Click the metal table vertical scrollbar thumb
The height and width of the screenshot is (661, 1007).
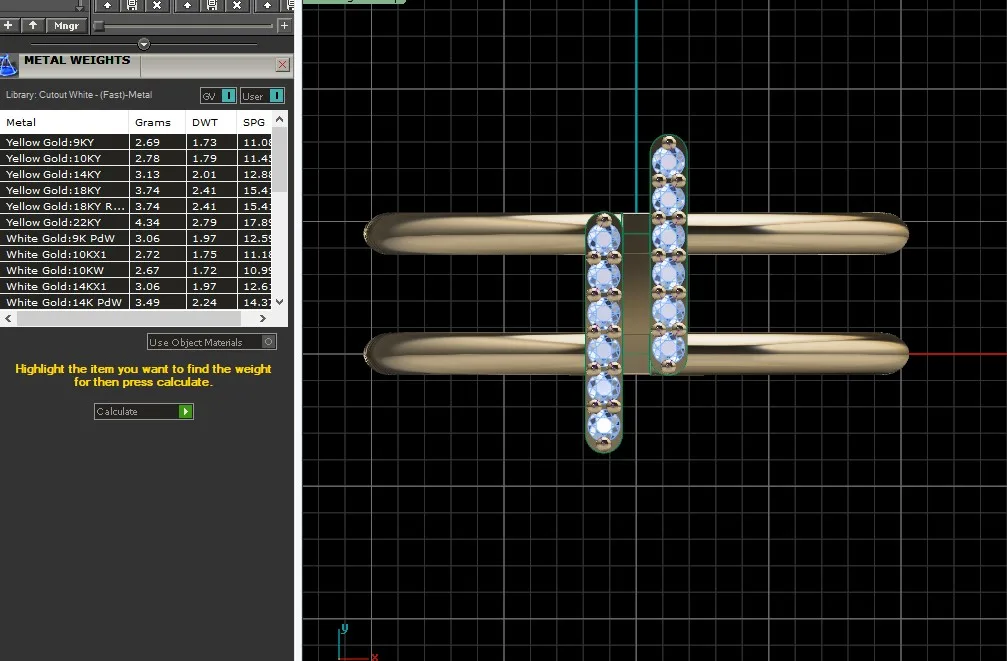click(279, 159)
